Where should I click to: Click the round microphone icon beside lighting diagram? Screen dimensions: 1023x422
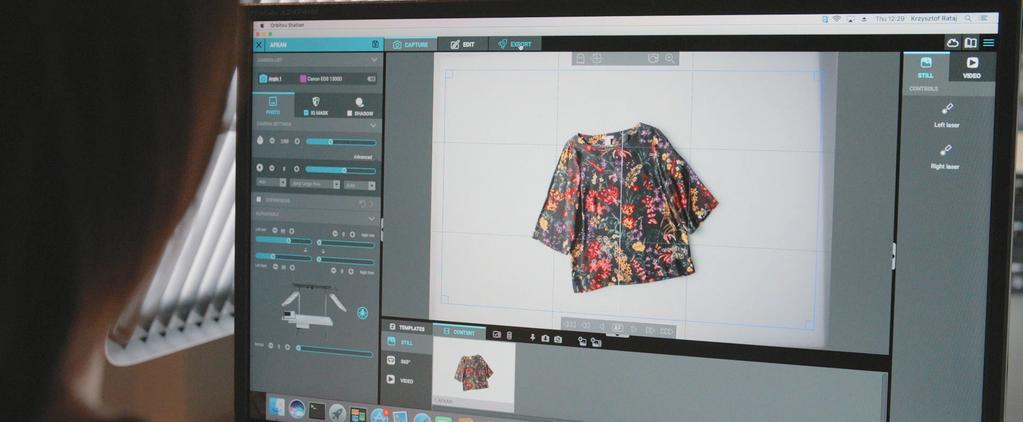[362, 313]
